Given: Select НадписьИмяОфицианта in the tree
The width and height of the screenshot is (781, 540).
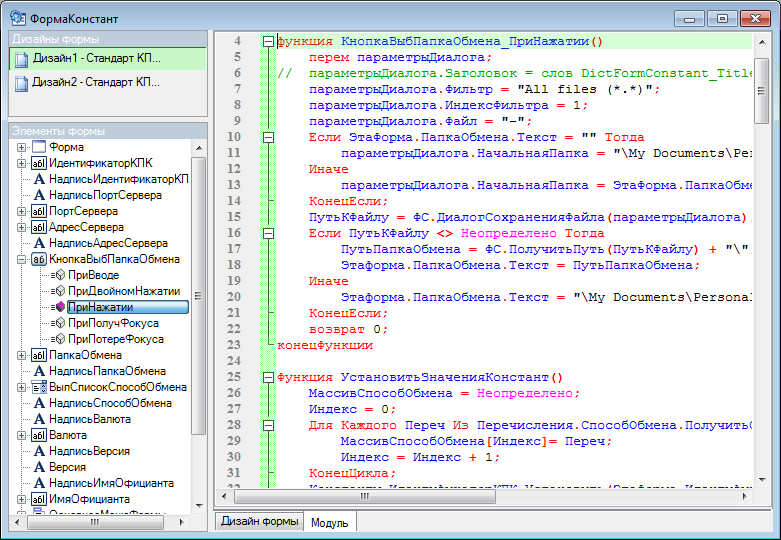Looking at the screenshot, I should coord(111,483).
